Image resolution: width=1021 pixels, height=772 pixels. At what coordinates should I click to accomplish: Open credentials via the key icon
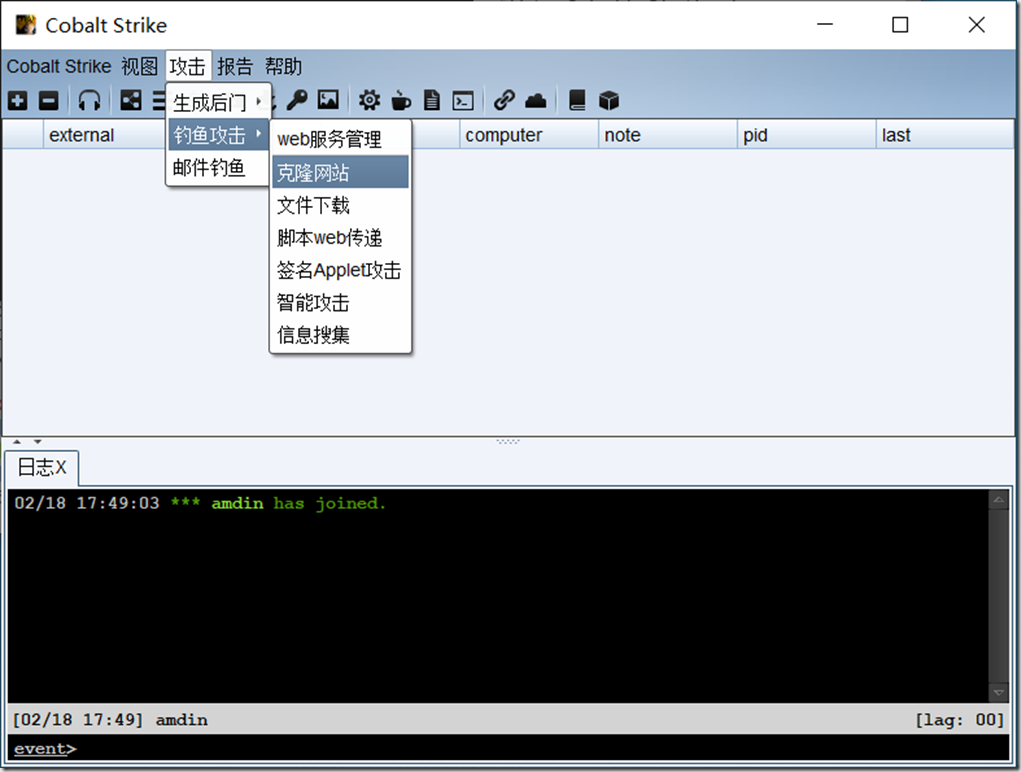[x=297, y=100]
